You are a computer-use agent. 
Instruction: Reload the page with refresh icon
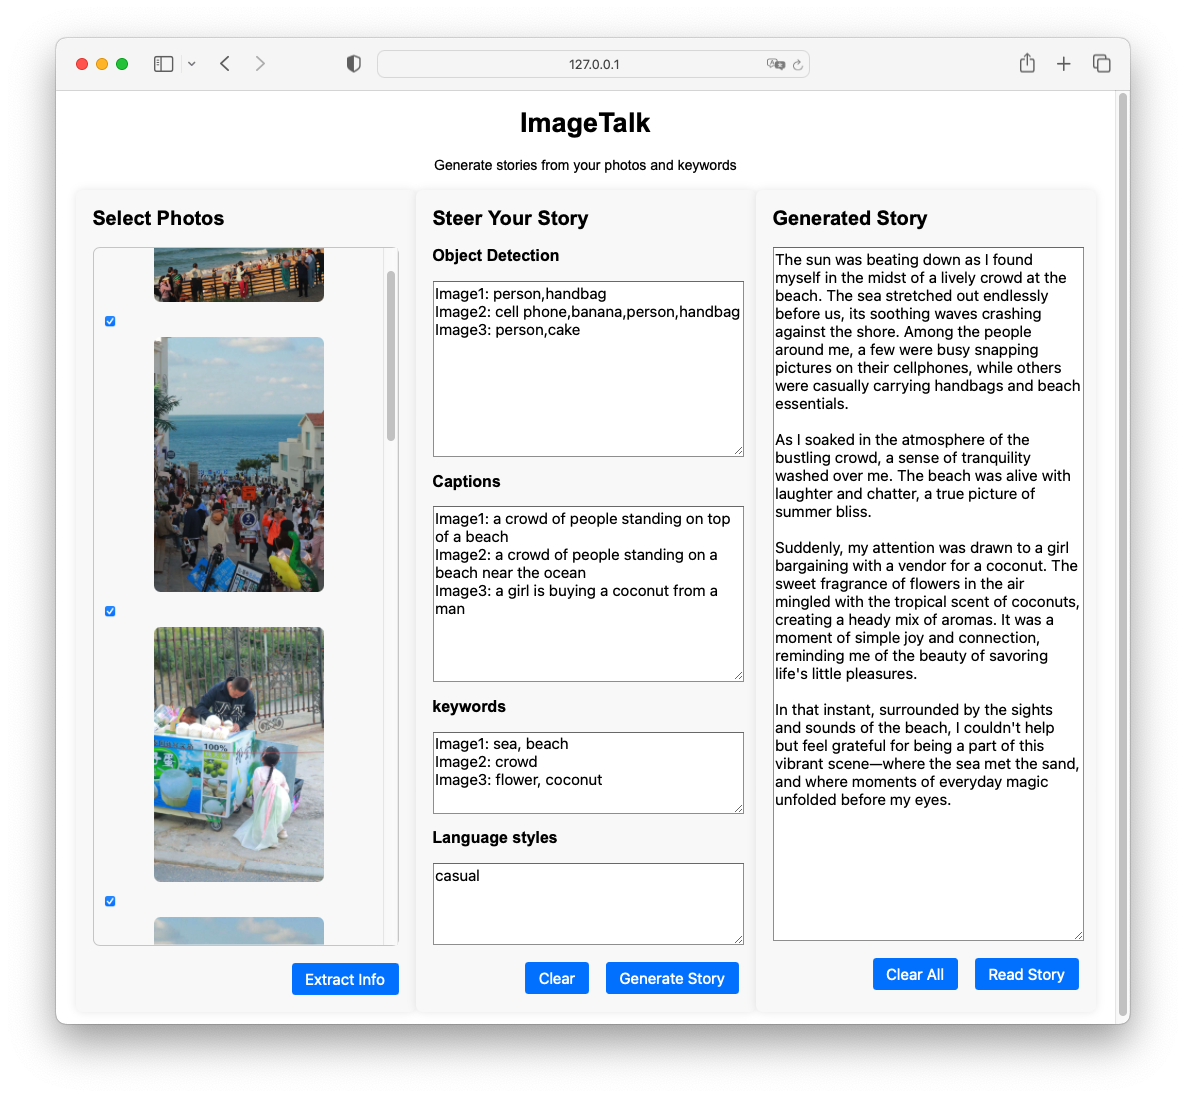tap(798, 65)
